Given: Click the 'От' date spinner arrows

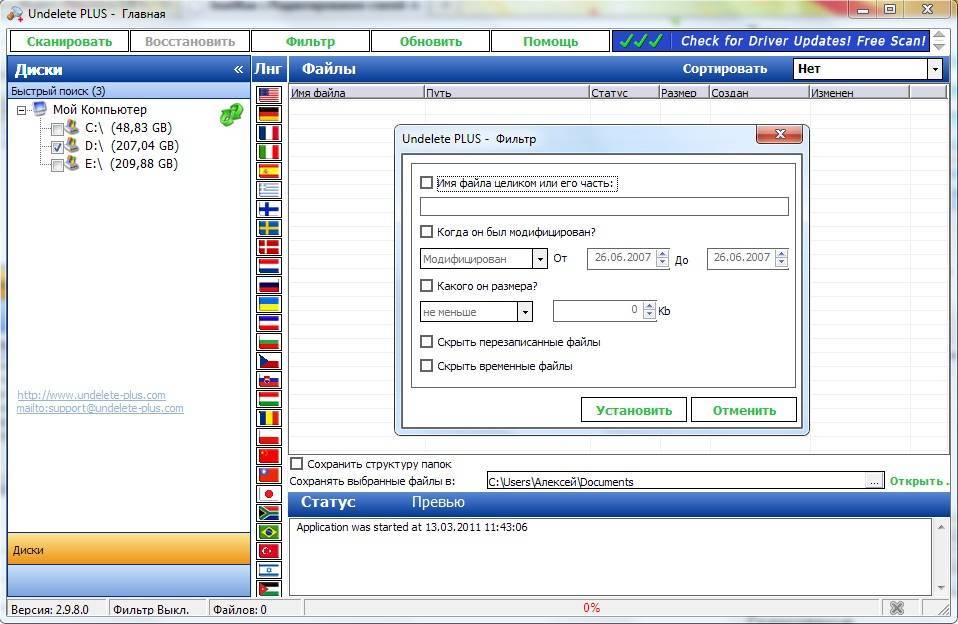Looking at the screenshot, I should 662,259.
